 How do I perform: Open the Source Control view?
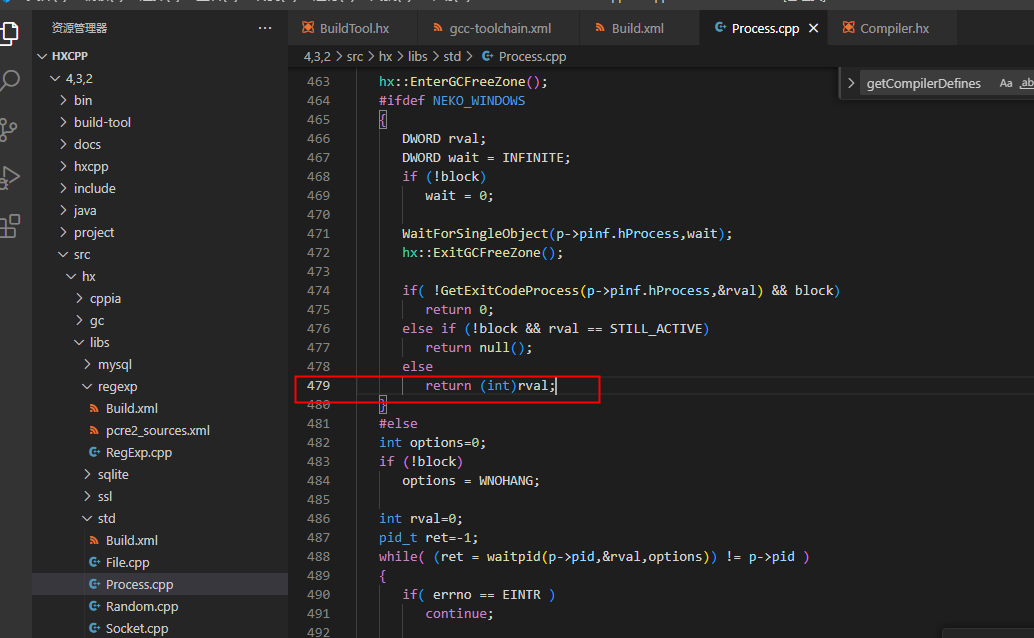pos(10,129)
